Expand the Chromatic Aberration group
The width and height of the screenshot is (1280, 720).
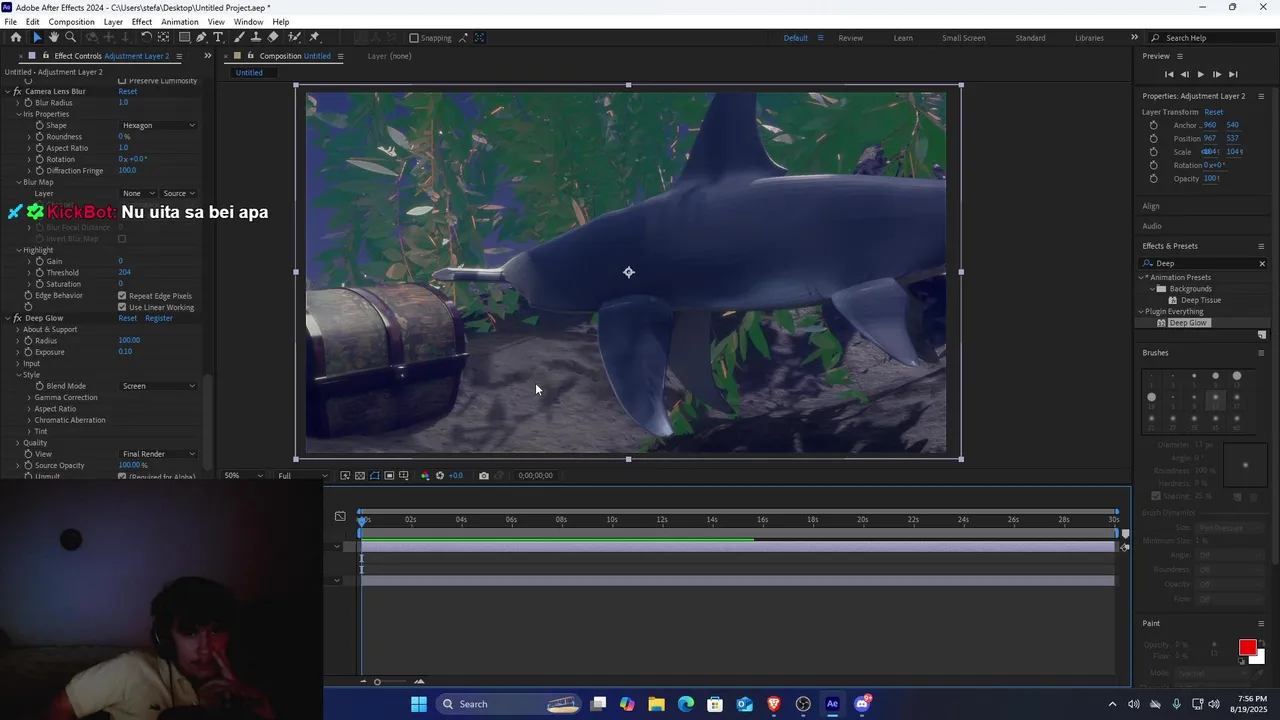(29, 420)
